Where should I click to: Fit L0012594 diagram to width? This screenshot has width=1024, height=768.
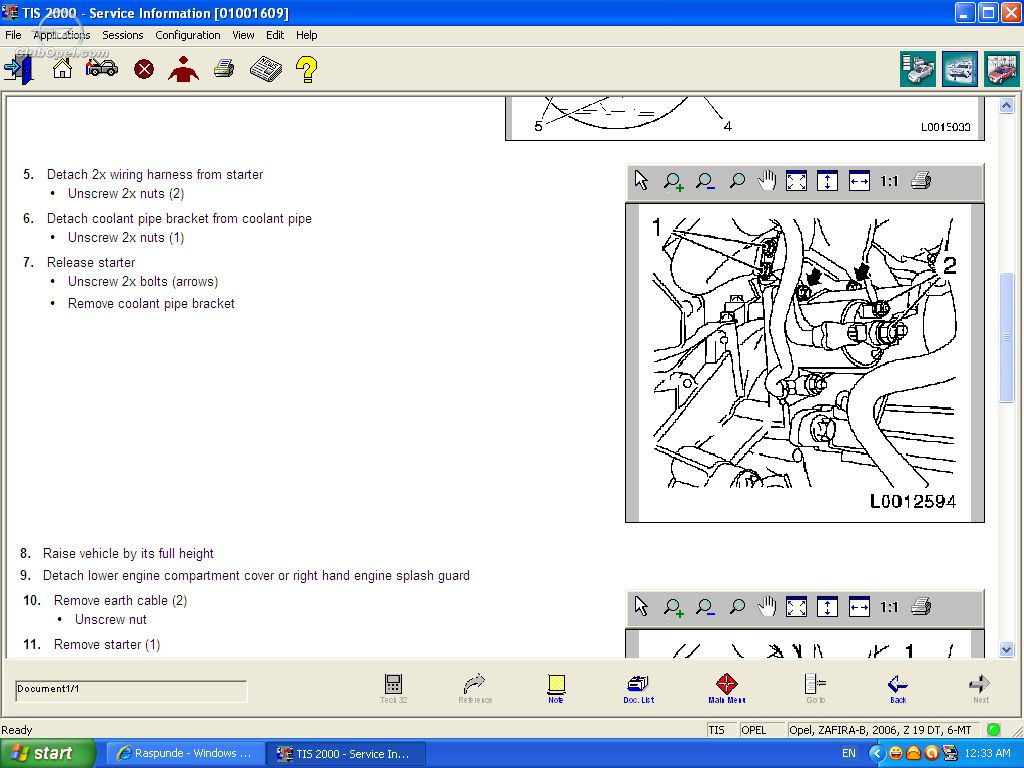[859, 181]
